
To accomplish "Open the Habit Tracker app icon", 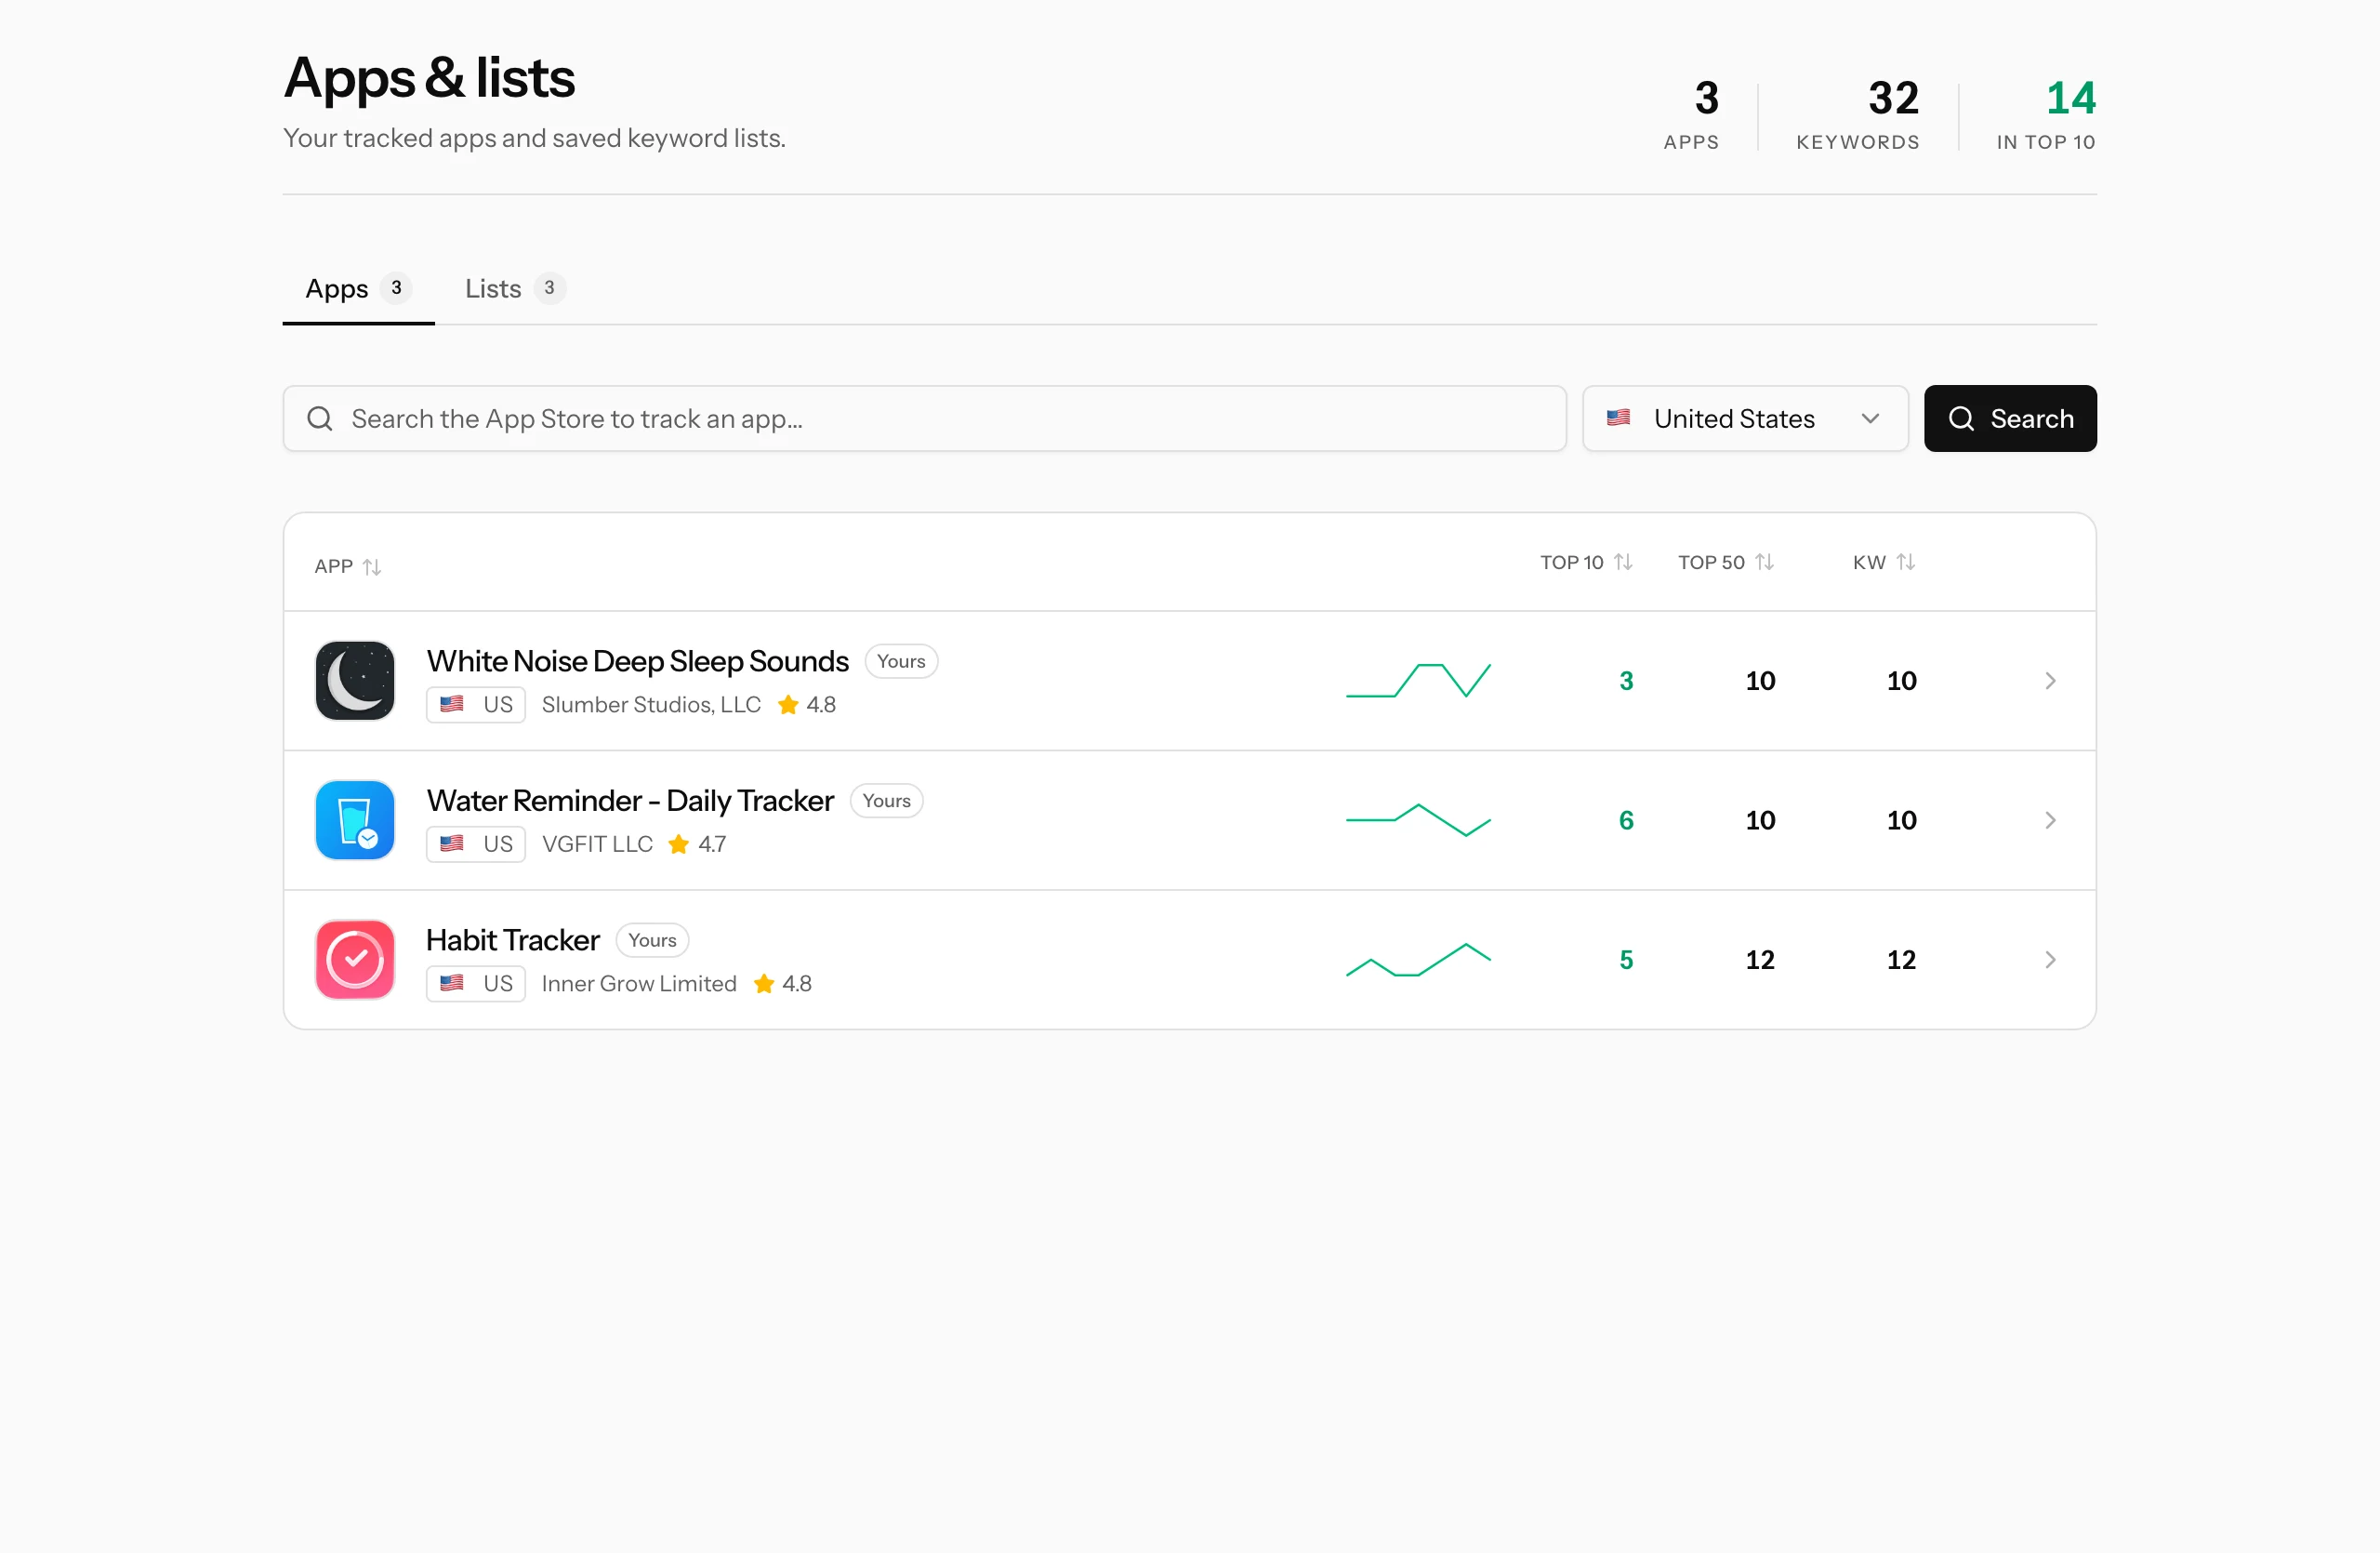I will 355,960.
